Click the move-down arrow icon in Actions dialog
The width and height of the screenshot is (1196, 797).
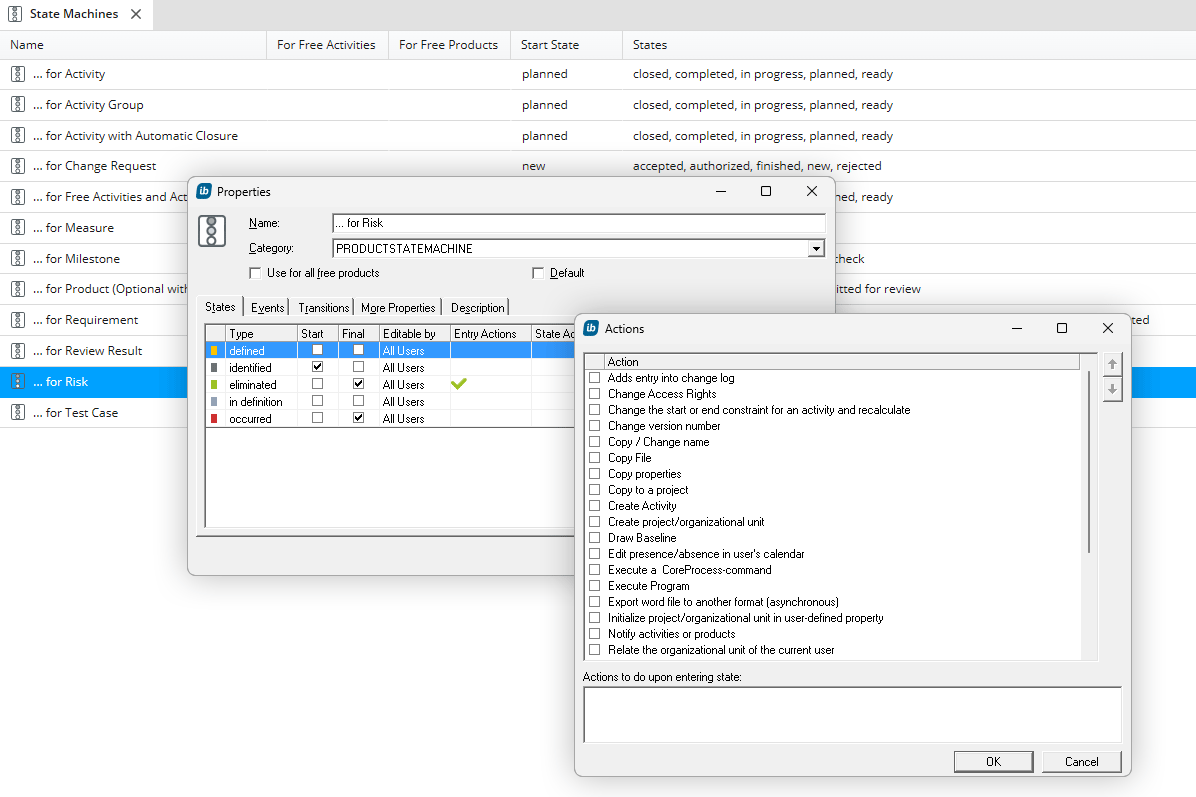point(1112,389)
